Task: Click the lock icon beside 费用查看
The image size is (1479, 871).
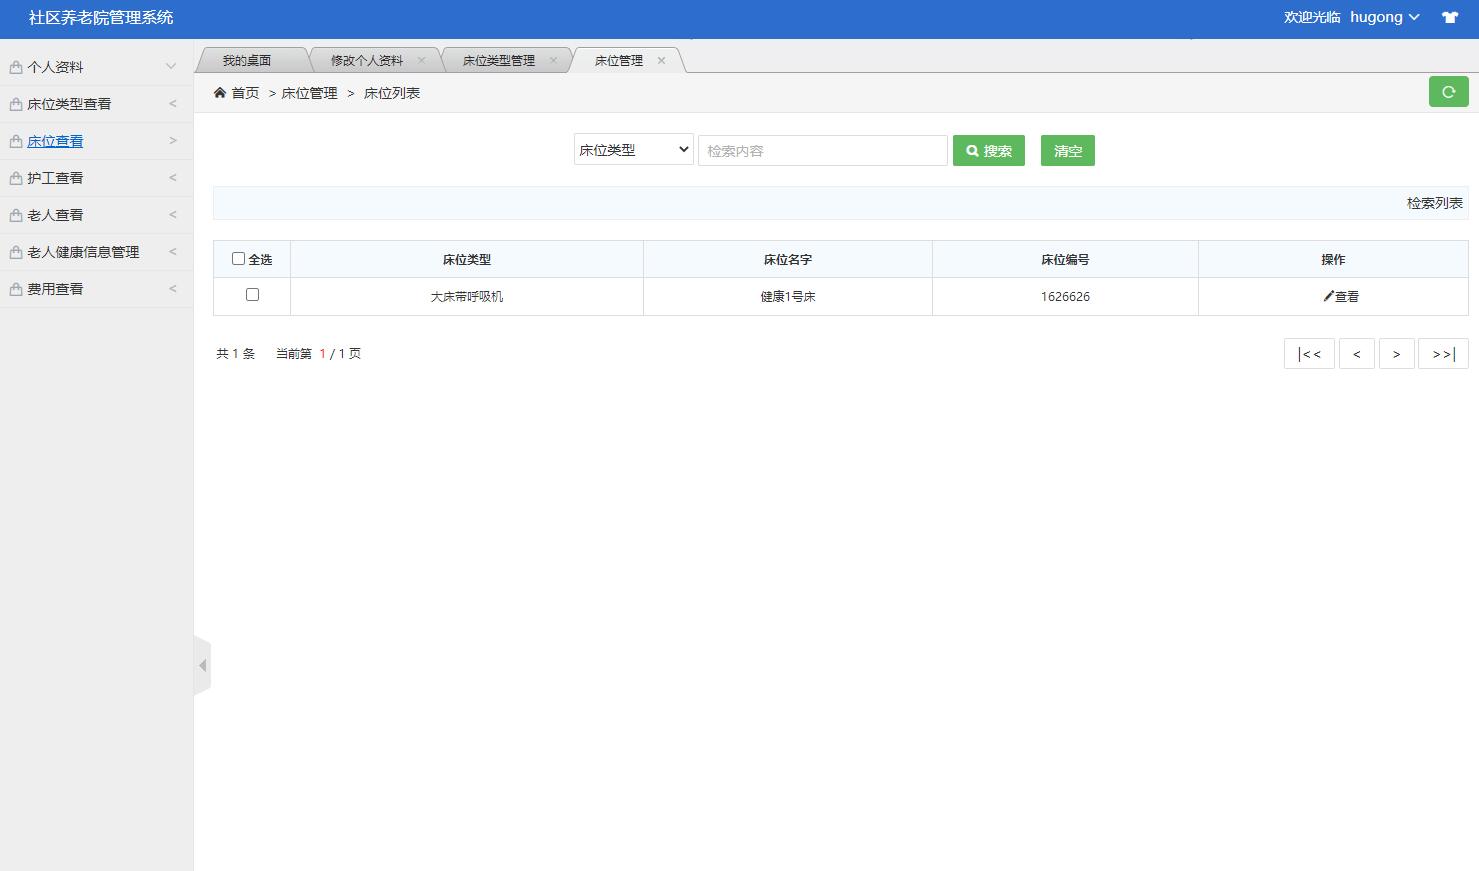Action: coord(14,289)
